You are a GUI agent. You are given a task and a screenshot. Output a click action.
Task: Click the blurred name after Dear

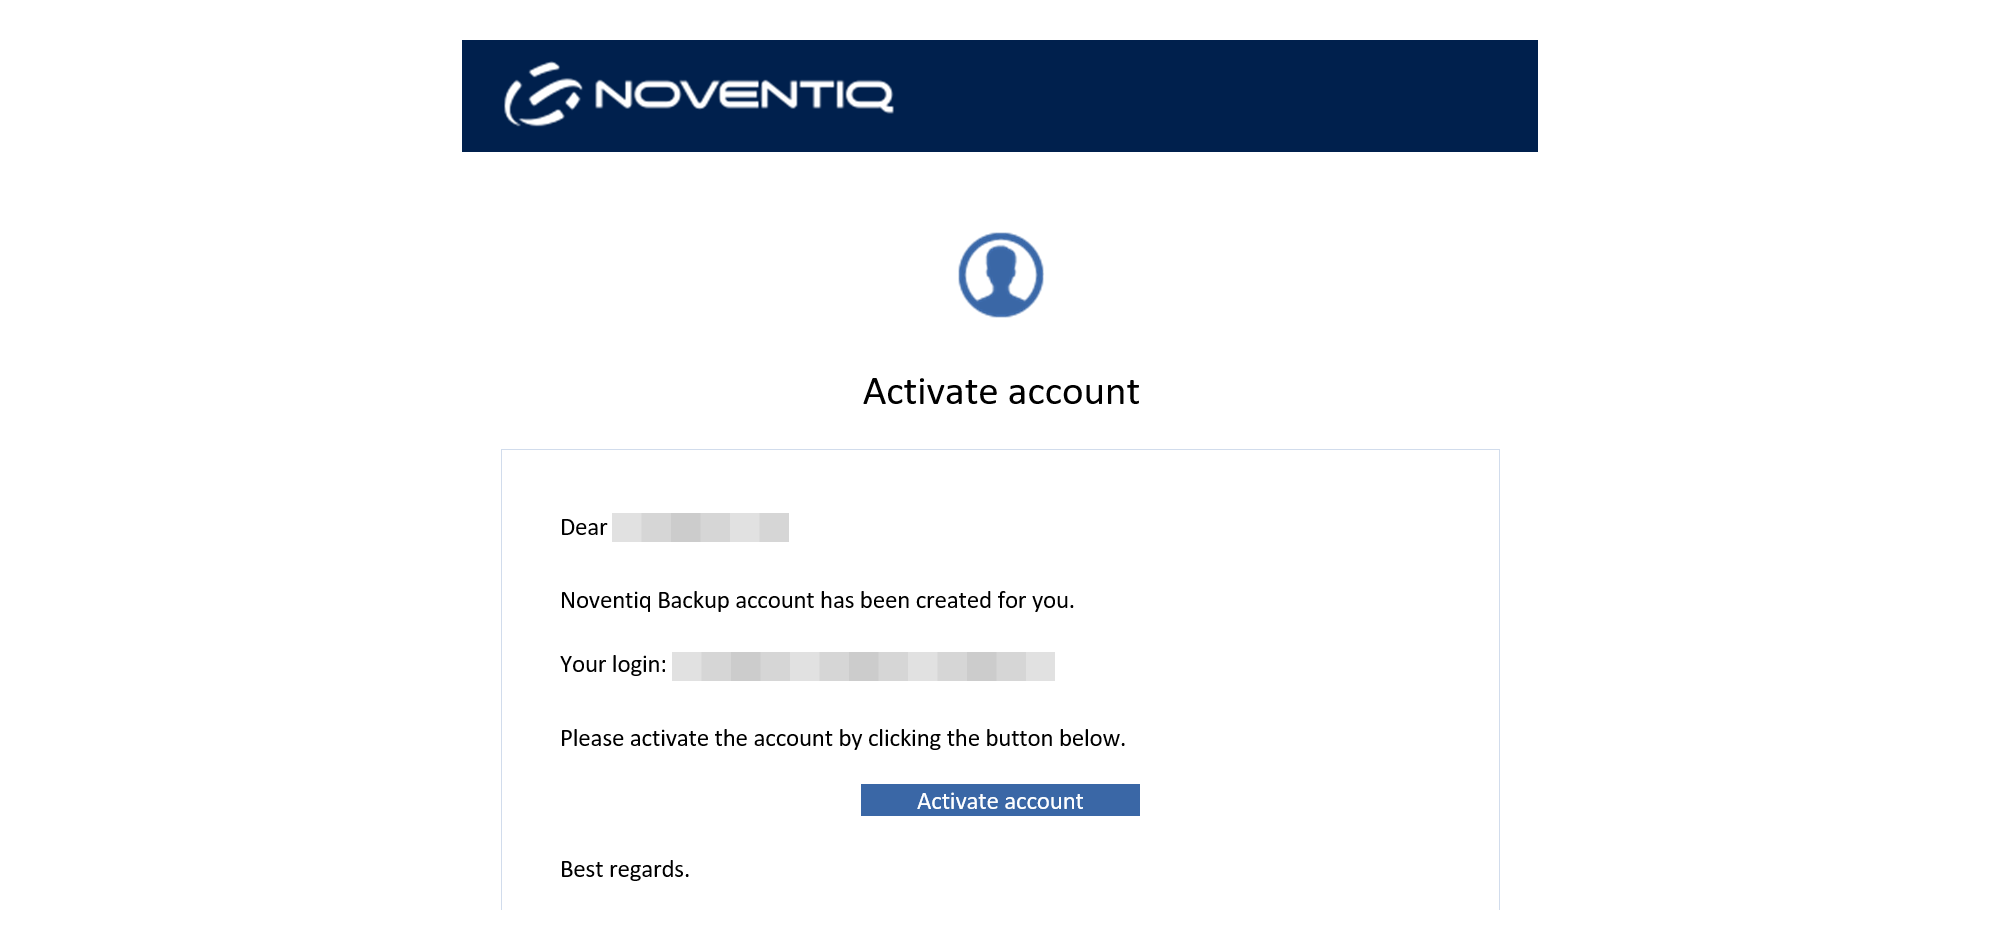(x=700, y=527)
